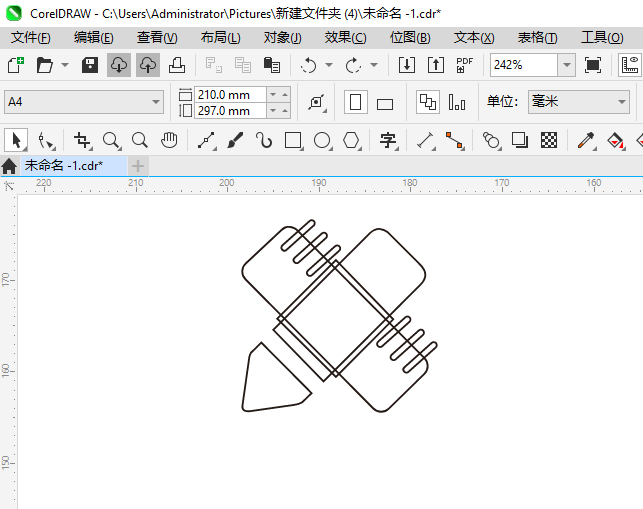Select the Ellipse tool

[x=322, y=140]
